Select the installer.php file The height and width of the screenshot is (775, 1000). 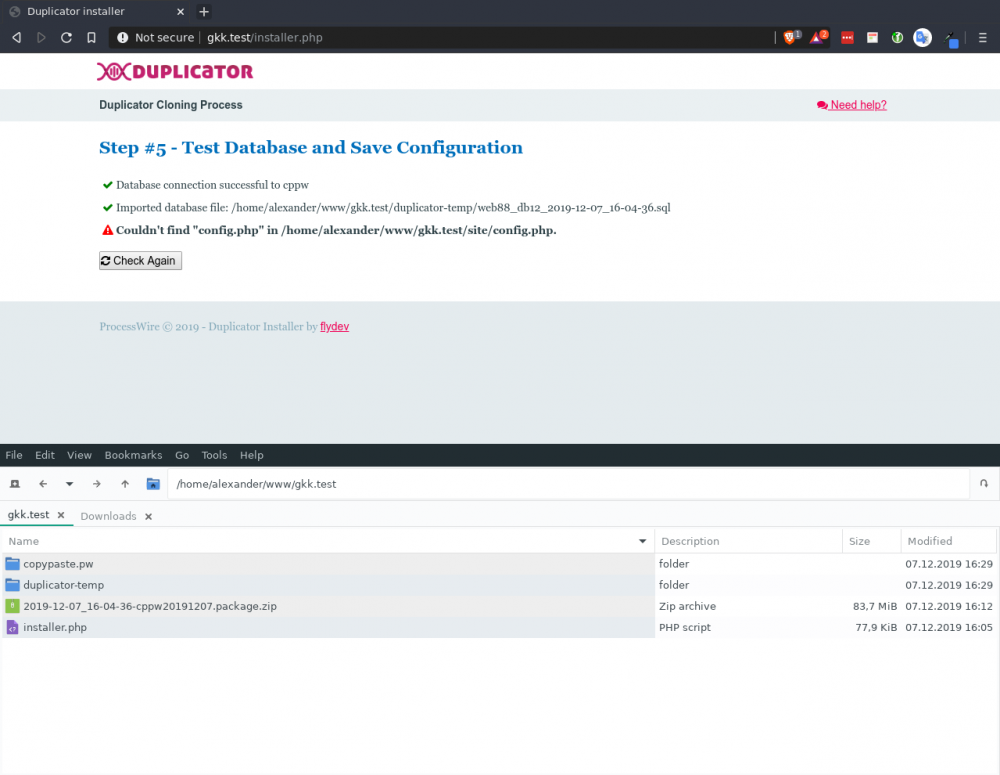click(55, 628)
